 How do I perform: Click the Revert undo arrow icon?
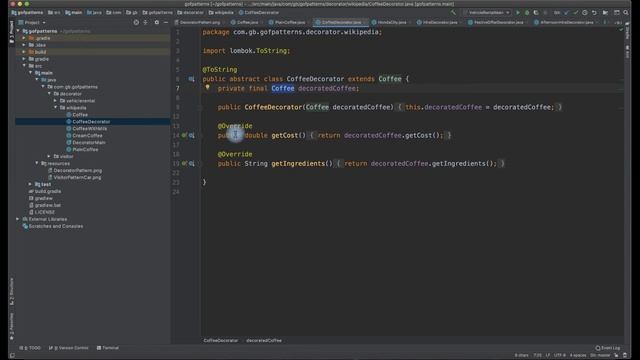point(594,13)
